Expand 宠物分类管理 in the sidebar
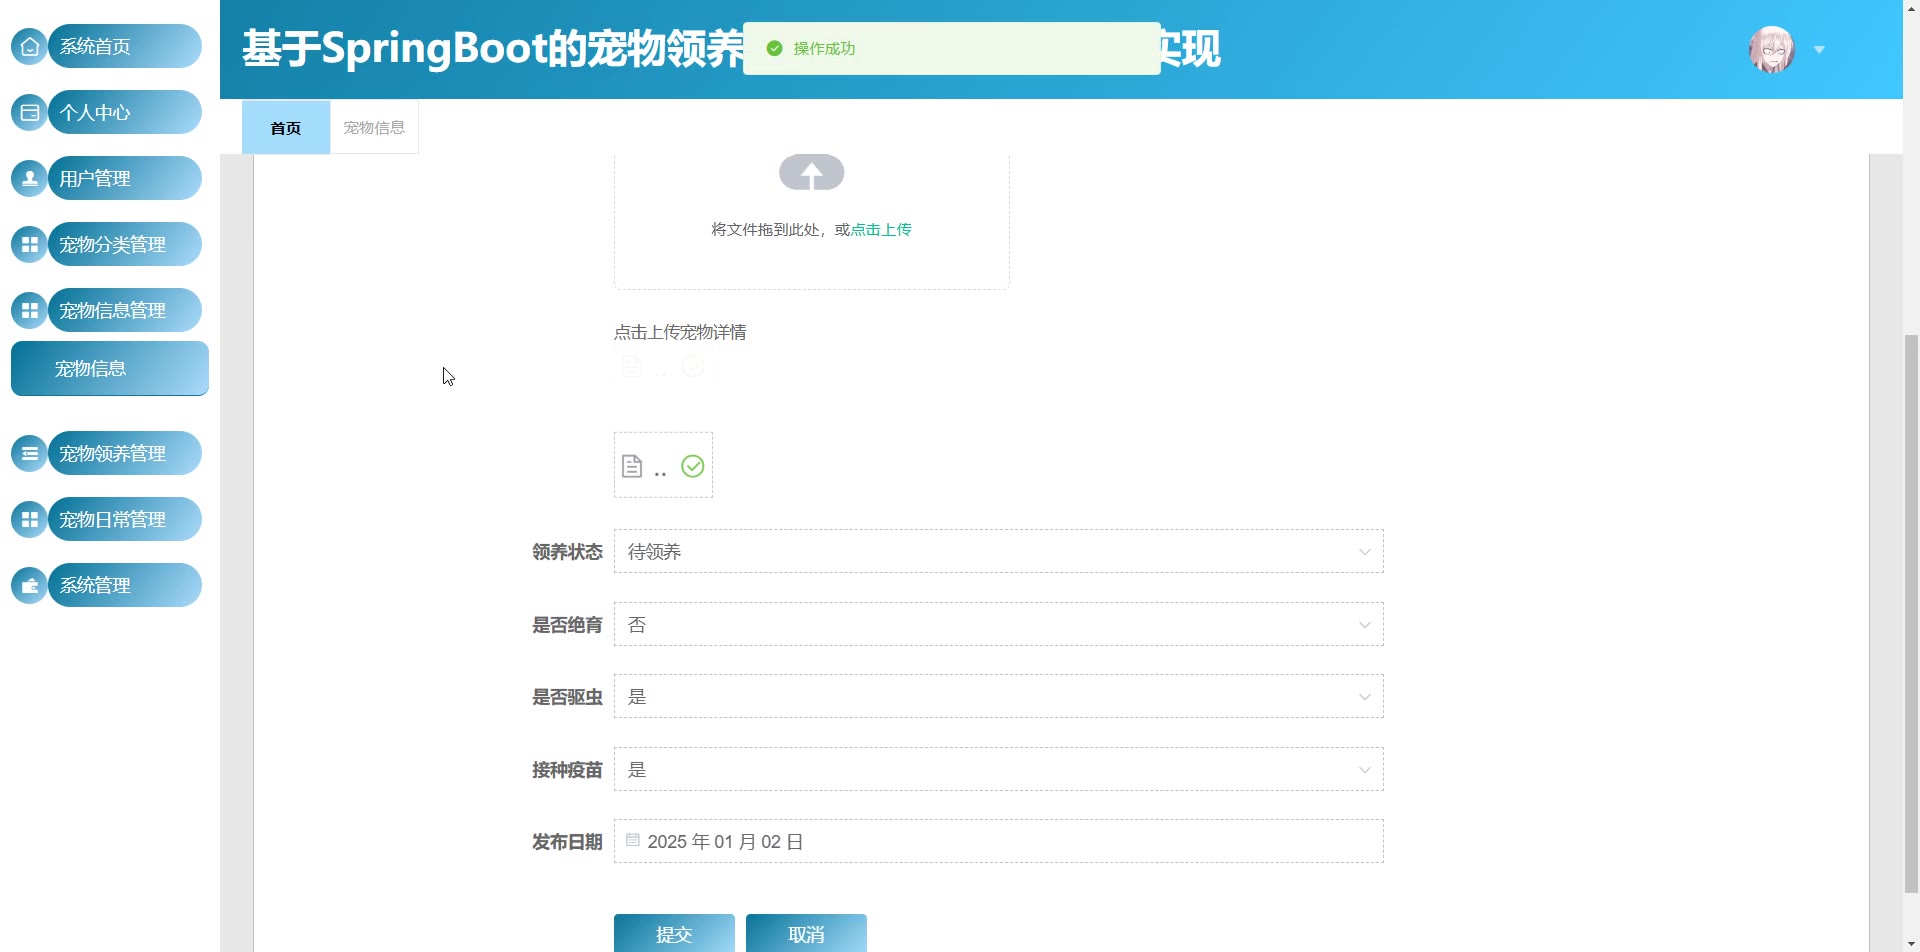The width and height of the screenshot is (1920, 952). pyautogui.click(x=124, y=244)
